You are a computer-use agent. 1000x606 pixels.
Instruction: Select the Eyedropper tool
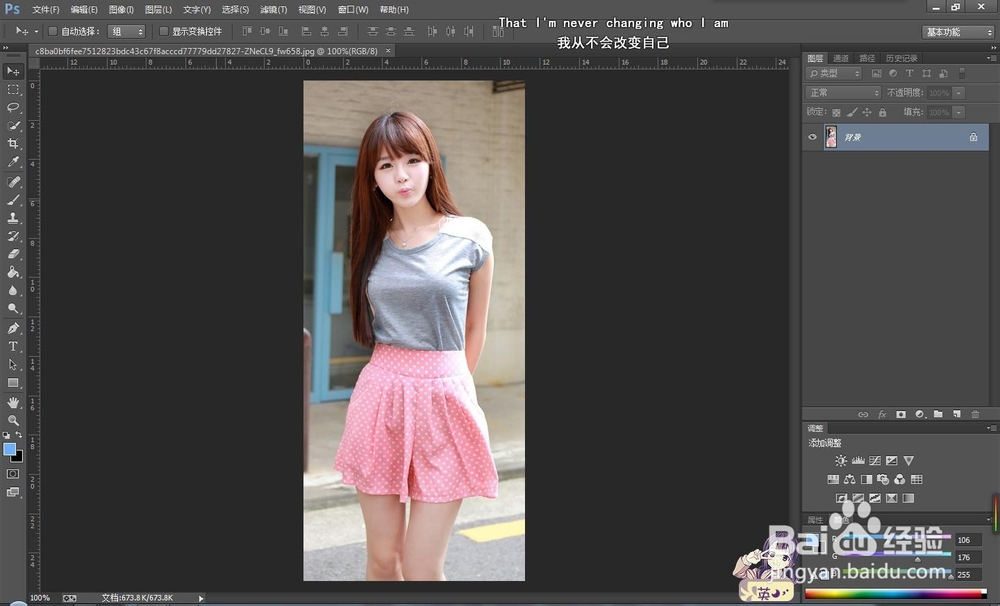pyautogui.click(x=13, y=162)
